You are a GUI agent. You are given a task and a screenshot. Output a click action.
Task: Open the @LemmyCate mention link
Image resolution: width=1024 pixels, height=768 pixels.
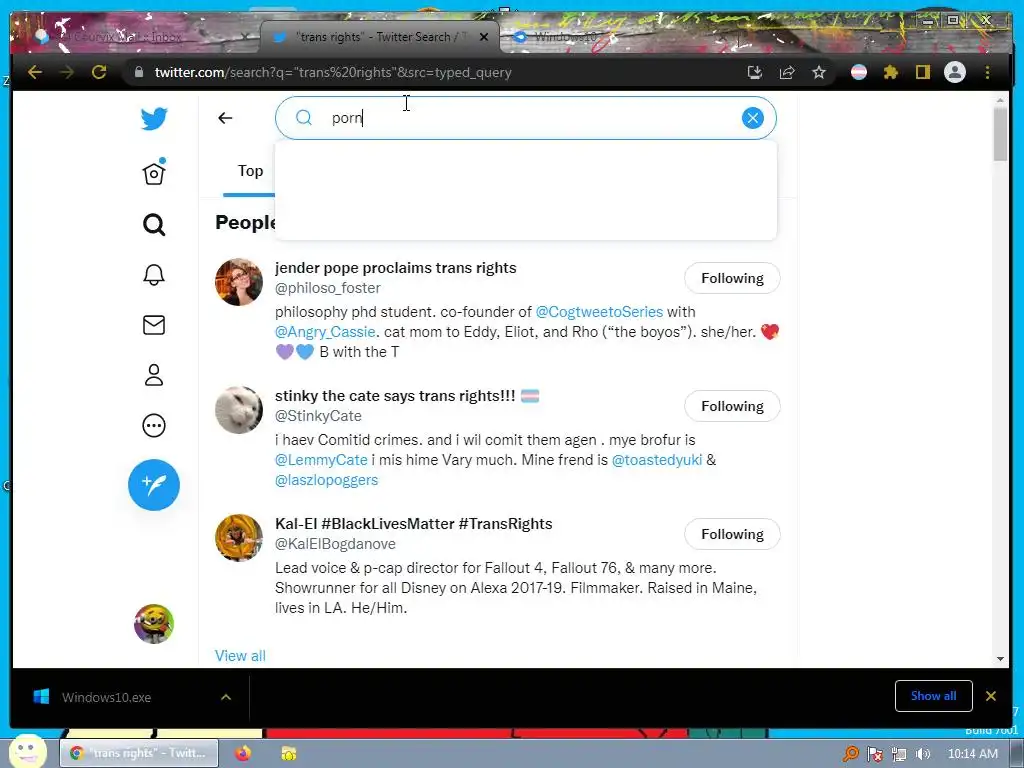[x=321, y=460]
